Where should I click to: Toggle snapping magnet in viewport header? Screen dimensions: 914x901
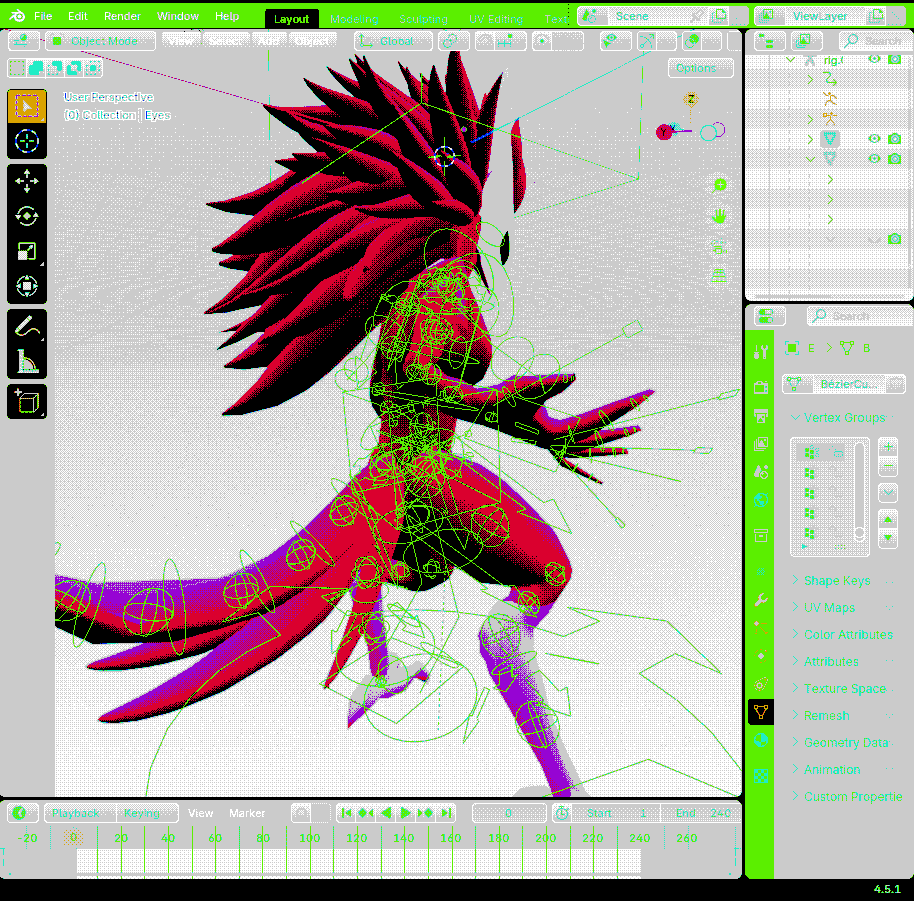click(x=485, y=41)
